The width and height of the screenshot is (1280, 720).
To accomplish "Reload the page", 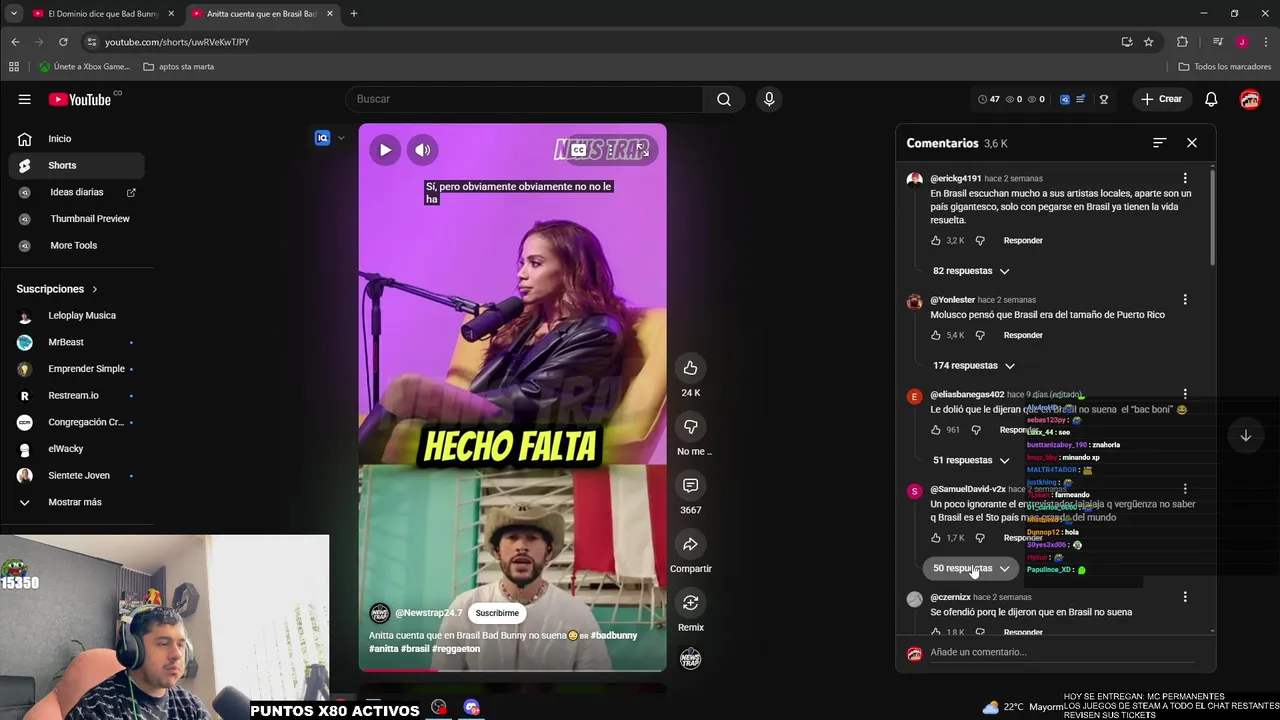I will [x=63, y=42].
